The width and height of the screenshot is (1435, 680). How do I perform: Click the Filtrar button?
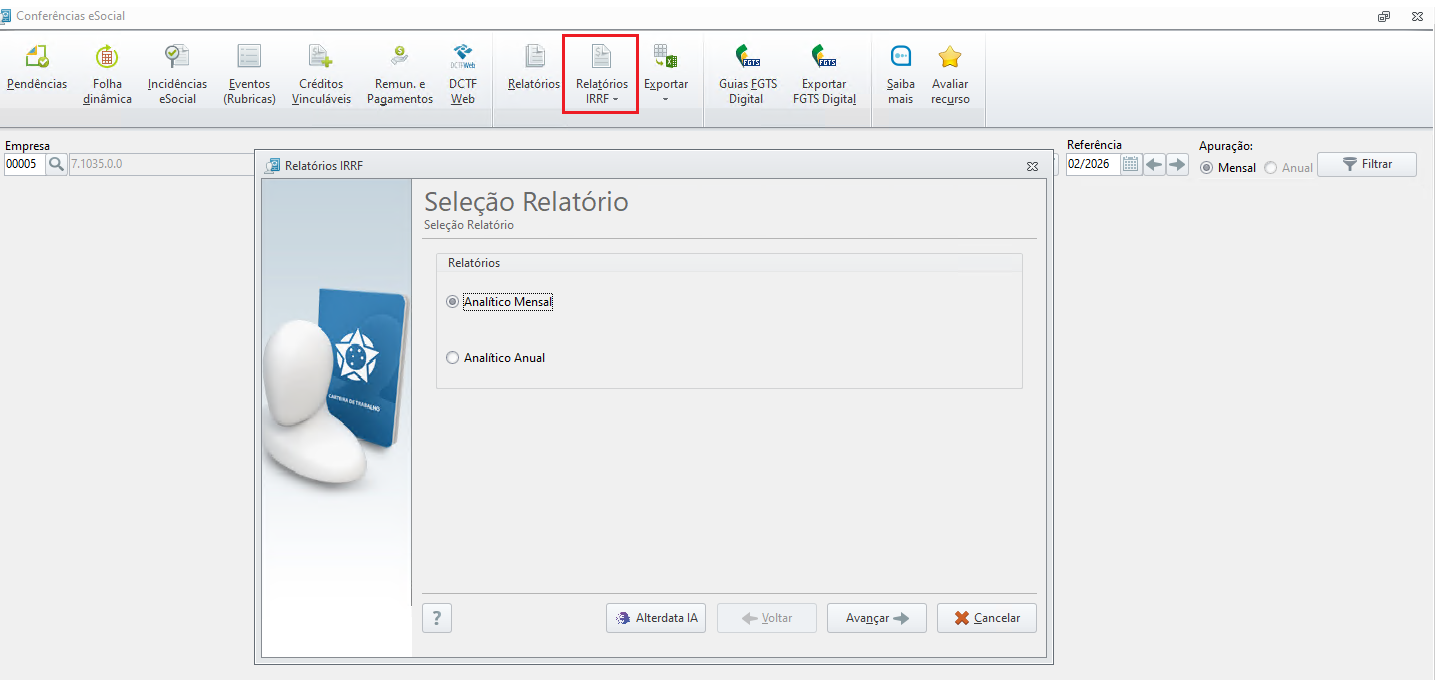tap(1367, 164)
